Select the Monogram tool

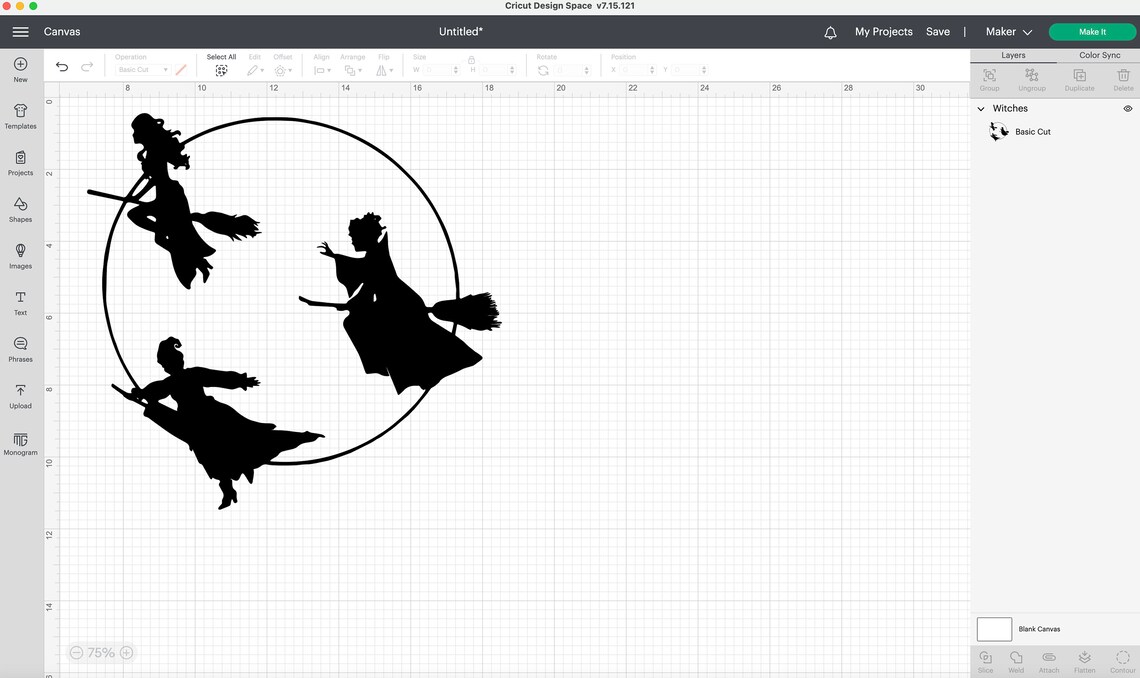coord(20,440)
